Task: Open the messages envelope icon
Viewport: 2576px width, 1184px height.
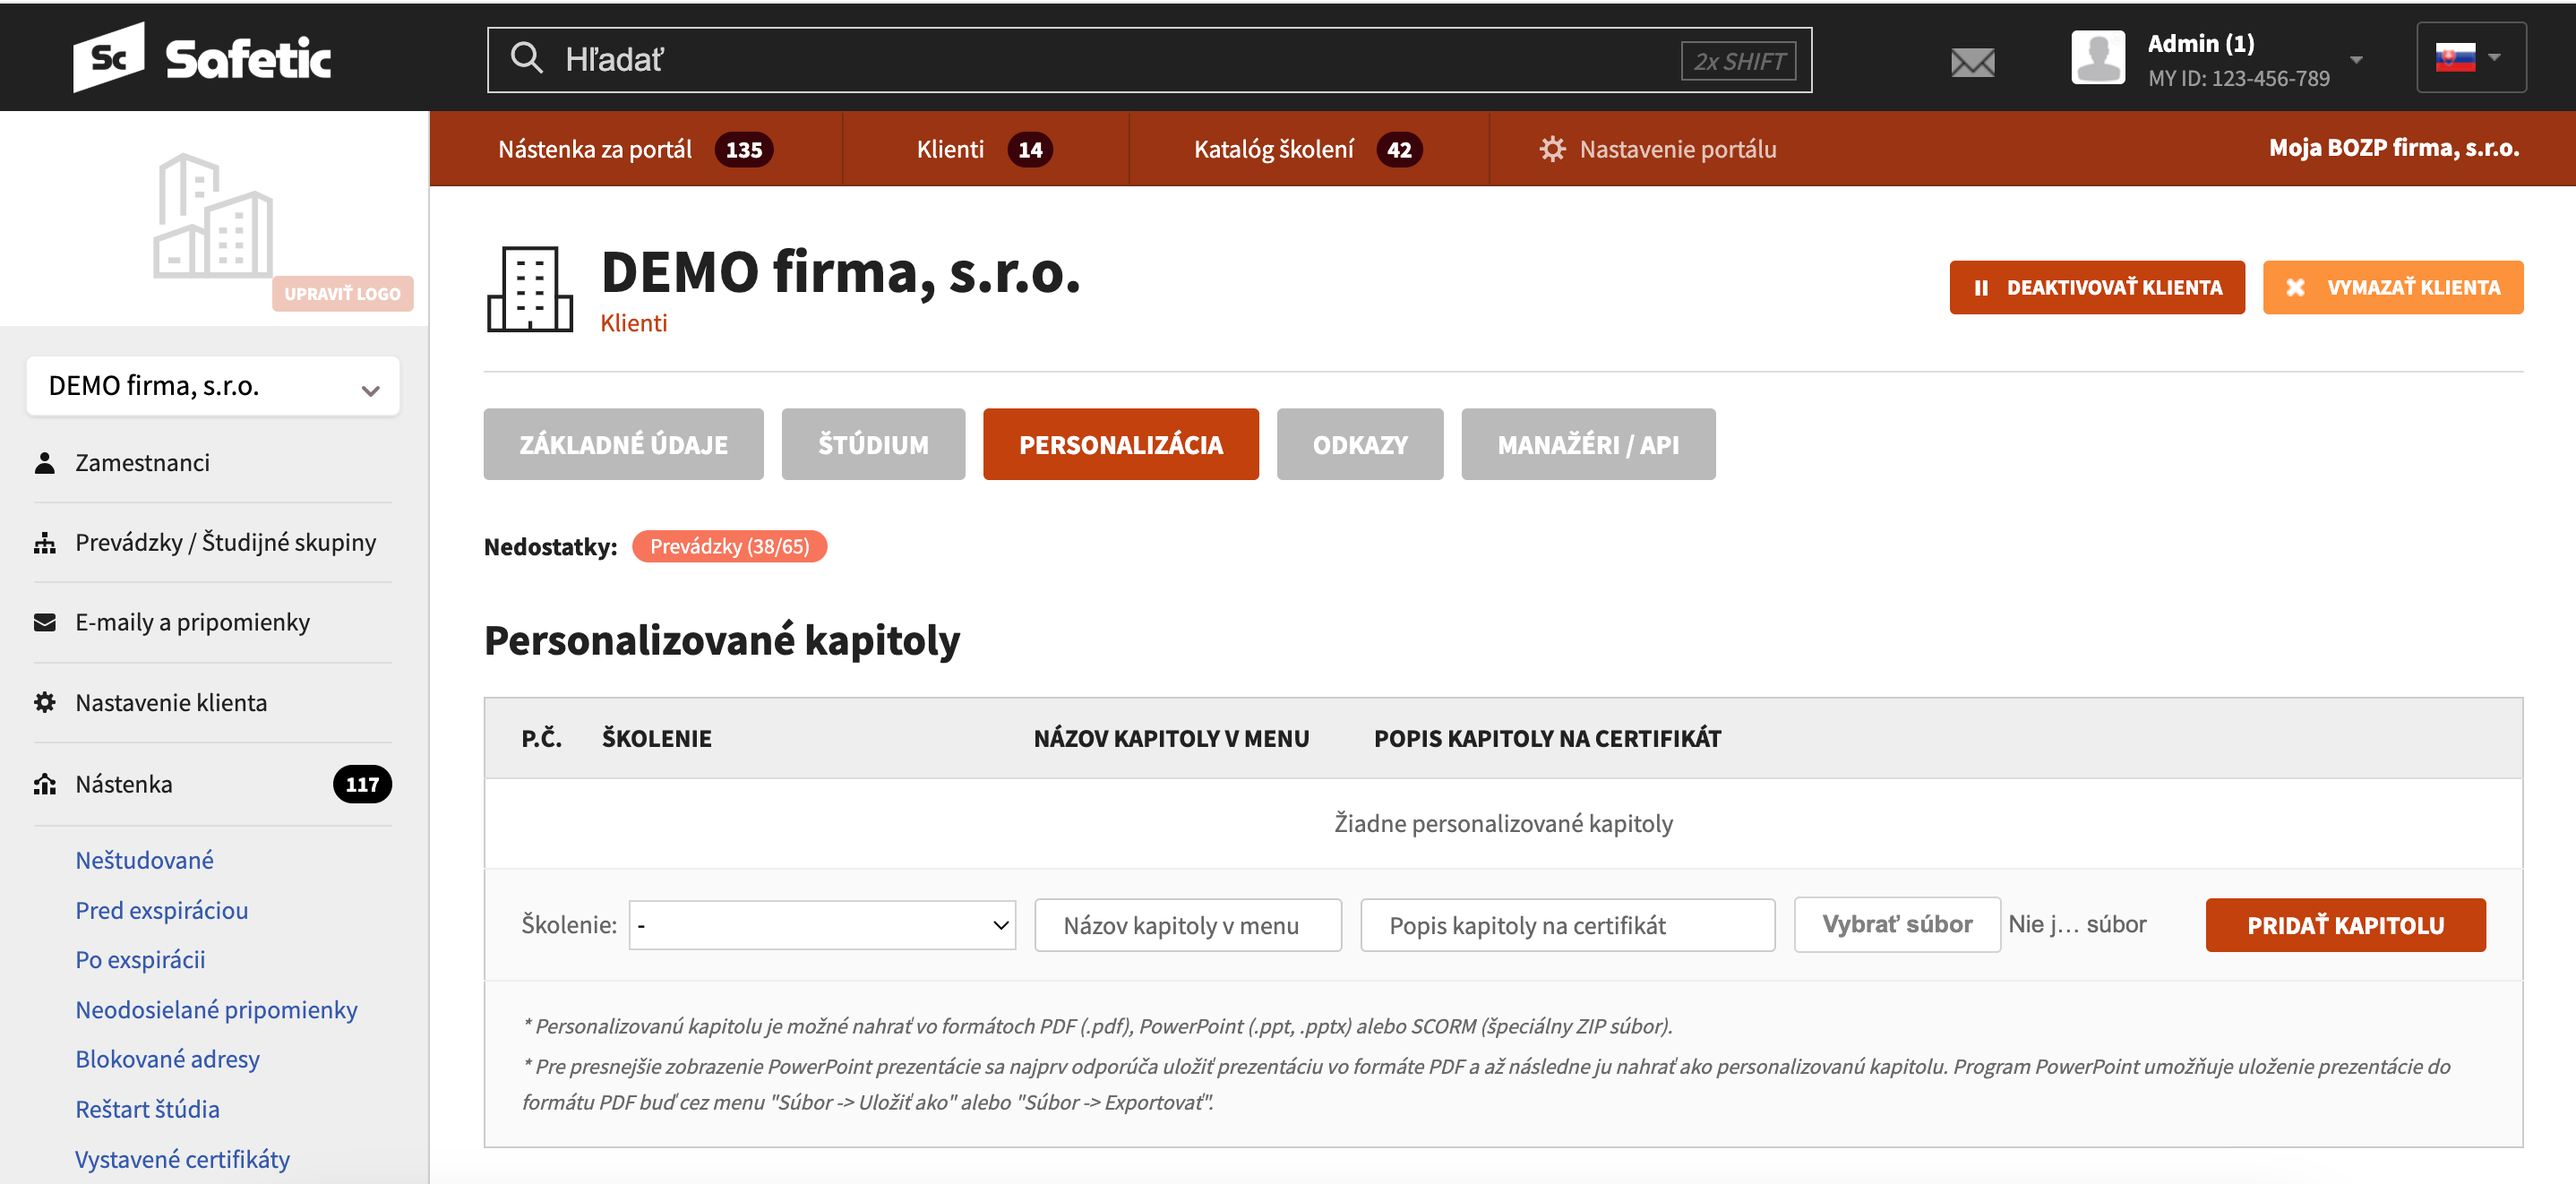Action: tap(1972, 62)
